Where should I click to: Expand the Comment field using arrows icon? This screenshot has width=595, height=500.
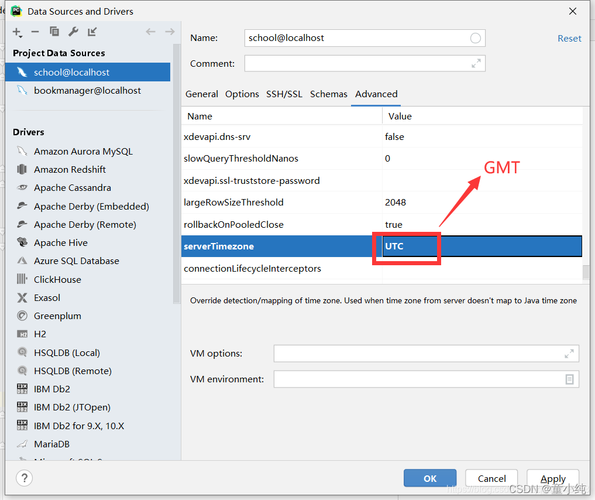(476, 63)
